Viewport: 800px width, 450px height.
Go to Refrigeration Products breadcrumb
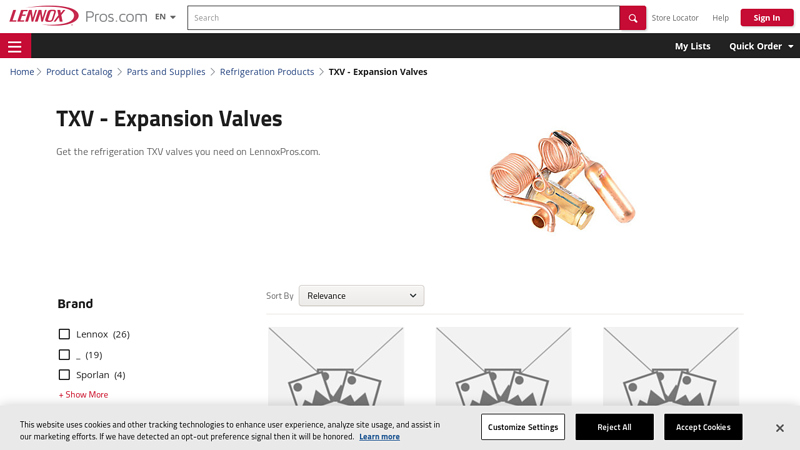pyautogui.click(x=267, y=72)
